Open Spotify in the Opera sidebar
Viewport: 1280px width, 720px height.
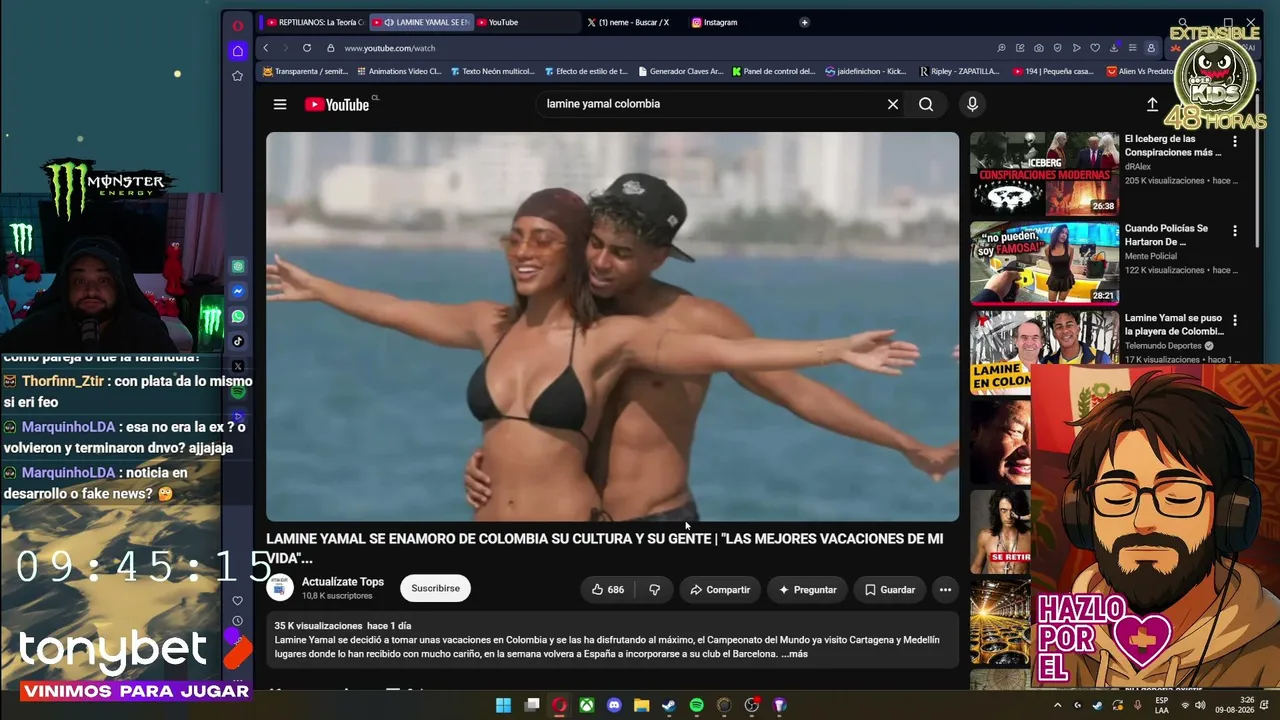click(x=238, y=392)
